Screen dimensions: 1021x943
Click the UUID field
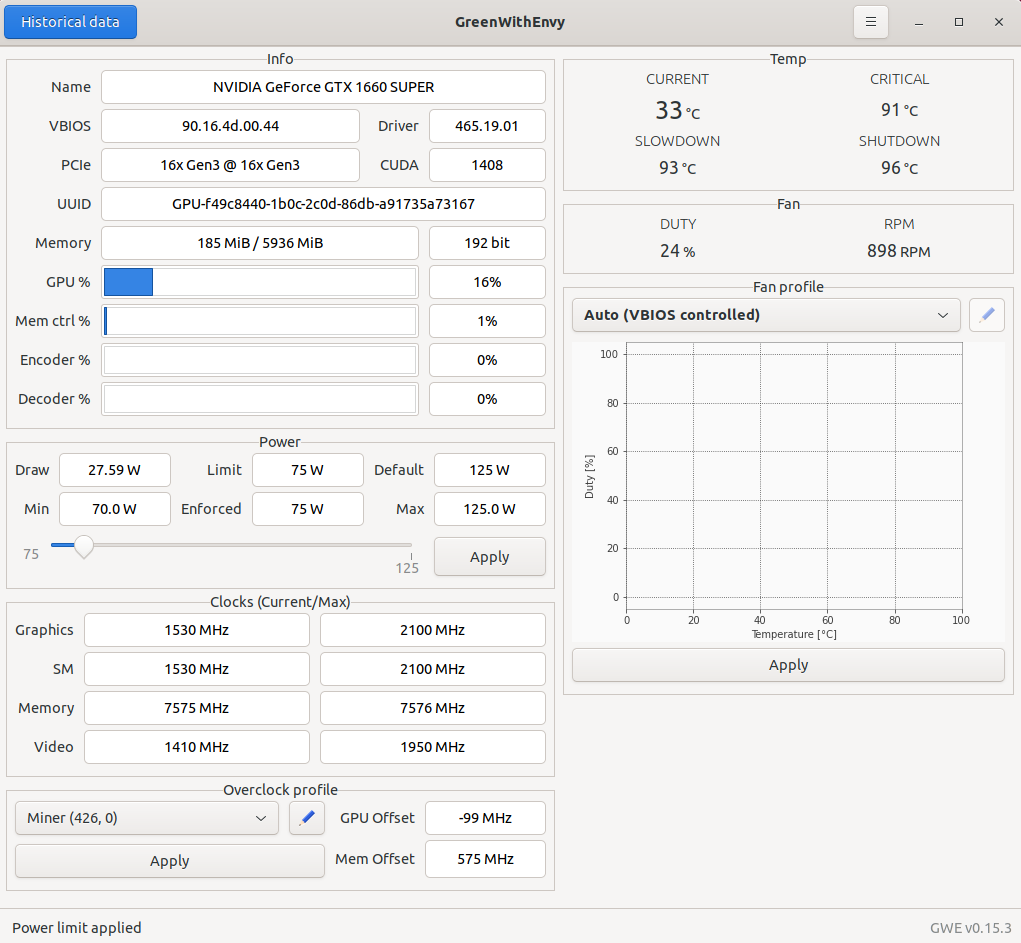[322, 204]
